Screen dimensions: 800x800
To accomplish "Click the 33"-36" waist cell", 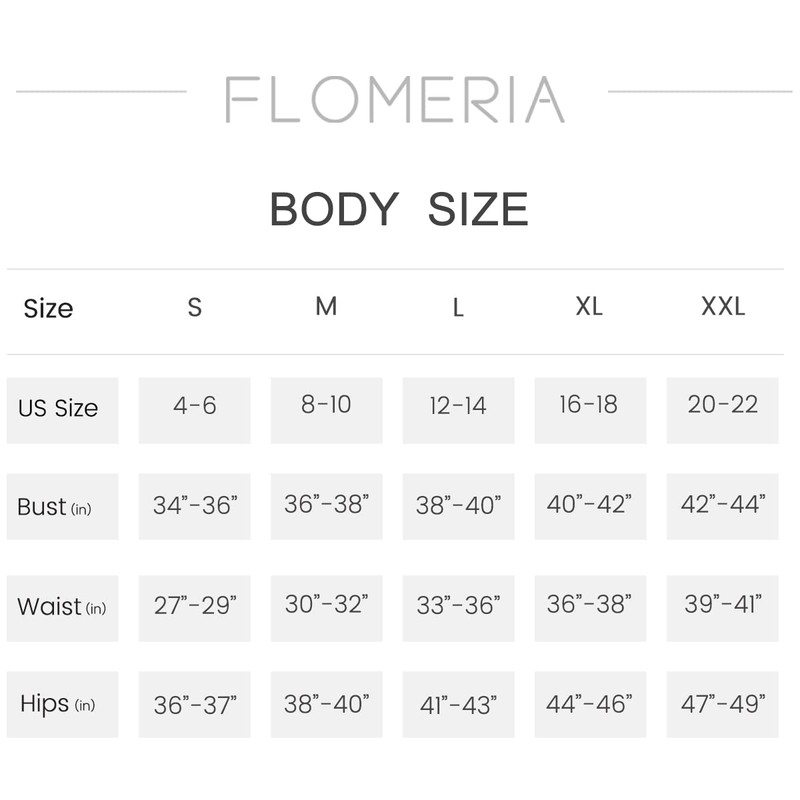I will click(x=458, y=606).
